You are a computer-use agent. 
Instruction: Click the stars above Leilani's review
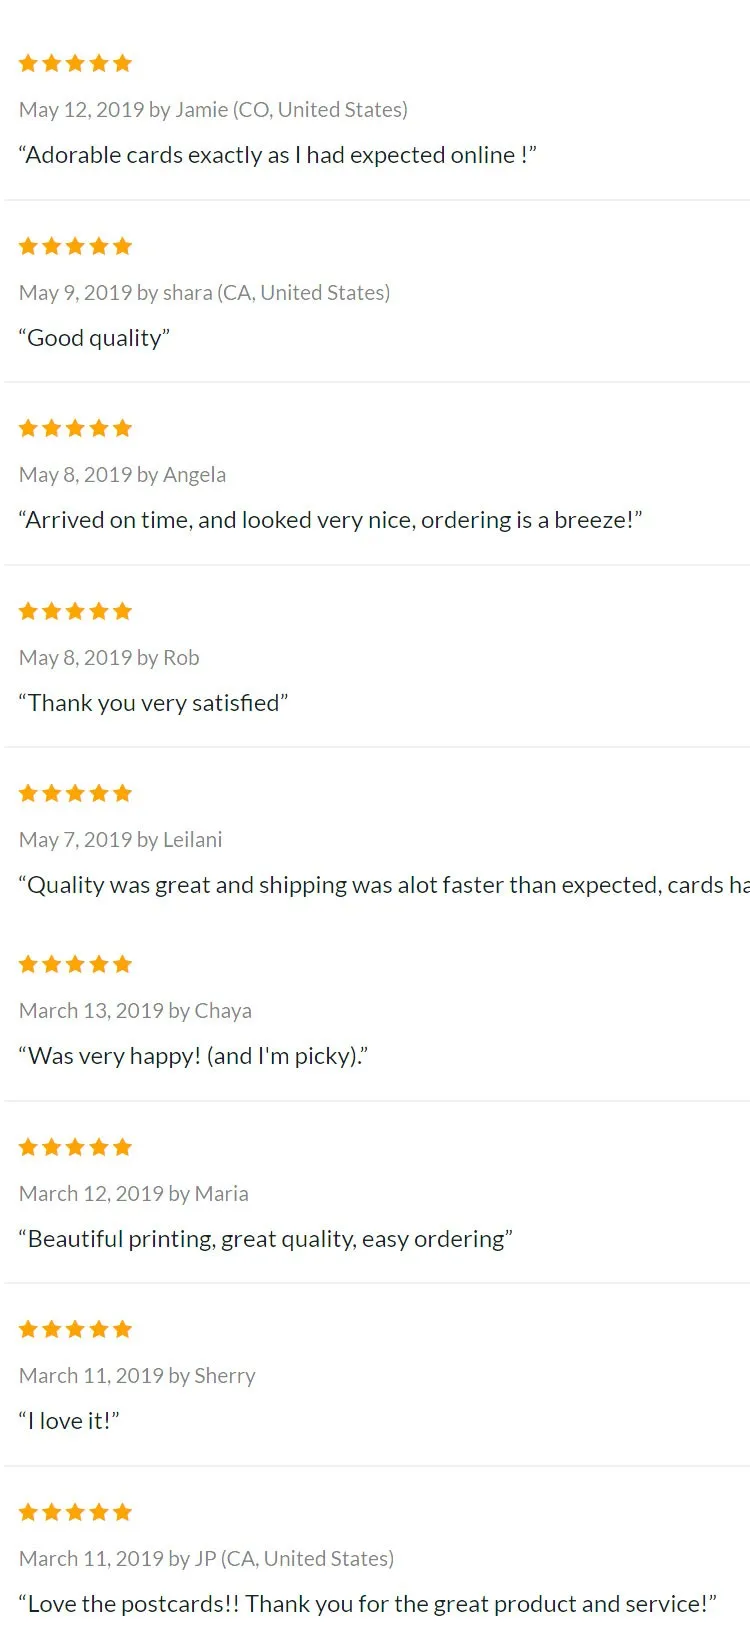(x=76, y=793)
